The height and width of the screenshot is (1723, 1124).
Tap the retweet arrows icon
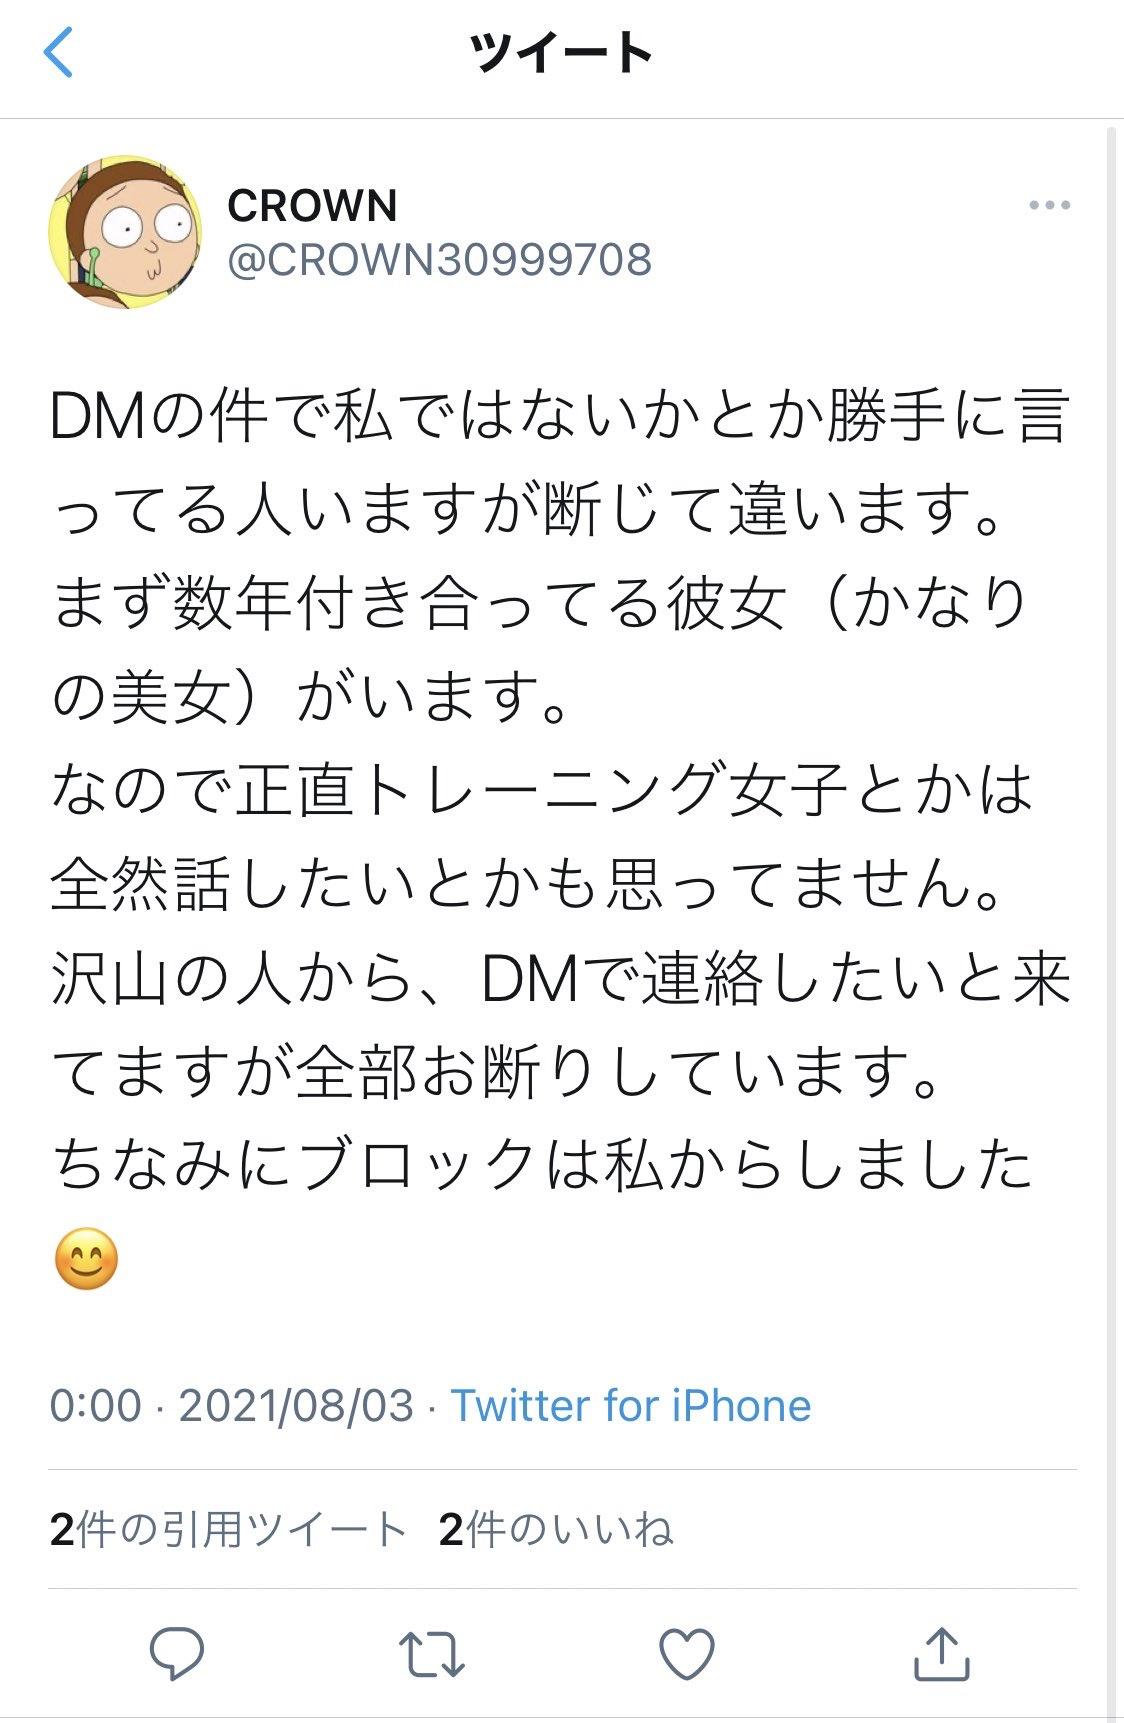click(x=431, y=1653)
